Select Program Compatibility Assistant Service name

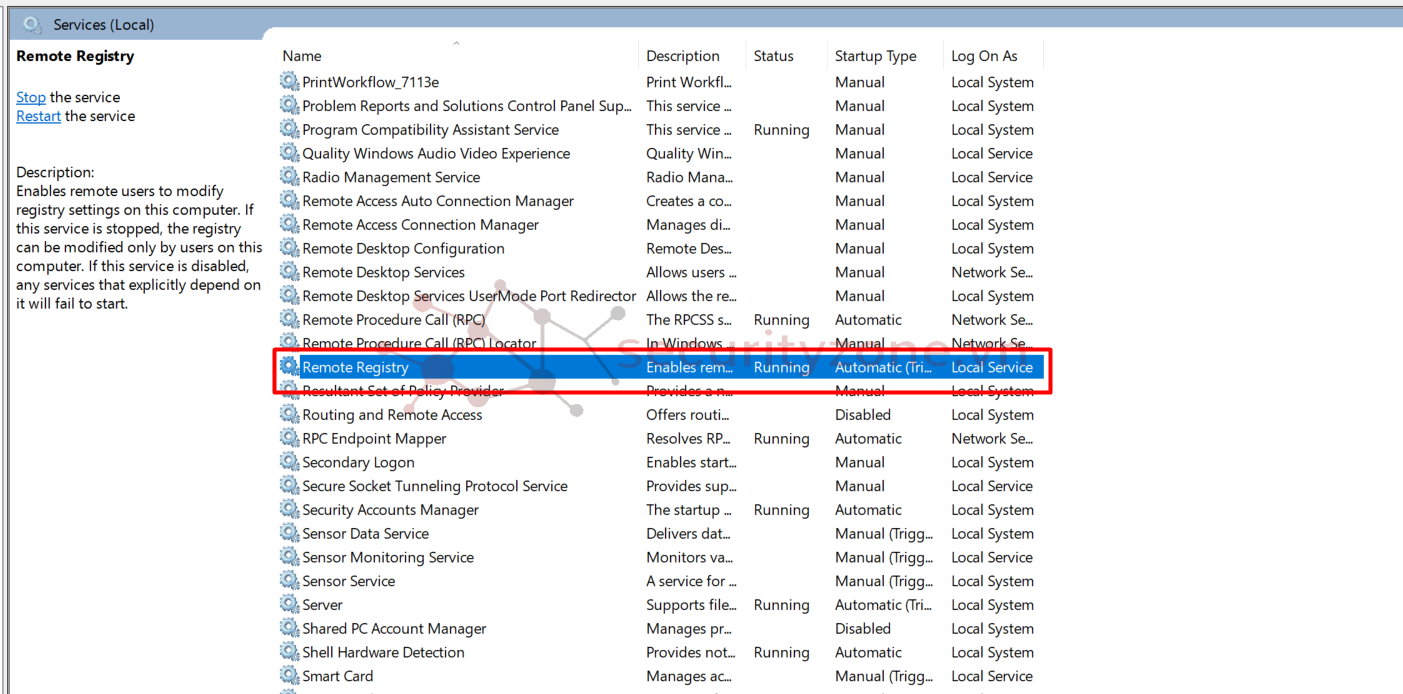430,130
